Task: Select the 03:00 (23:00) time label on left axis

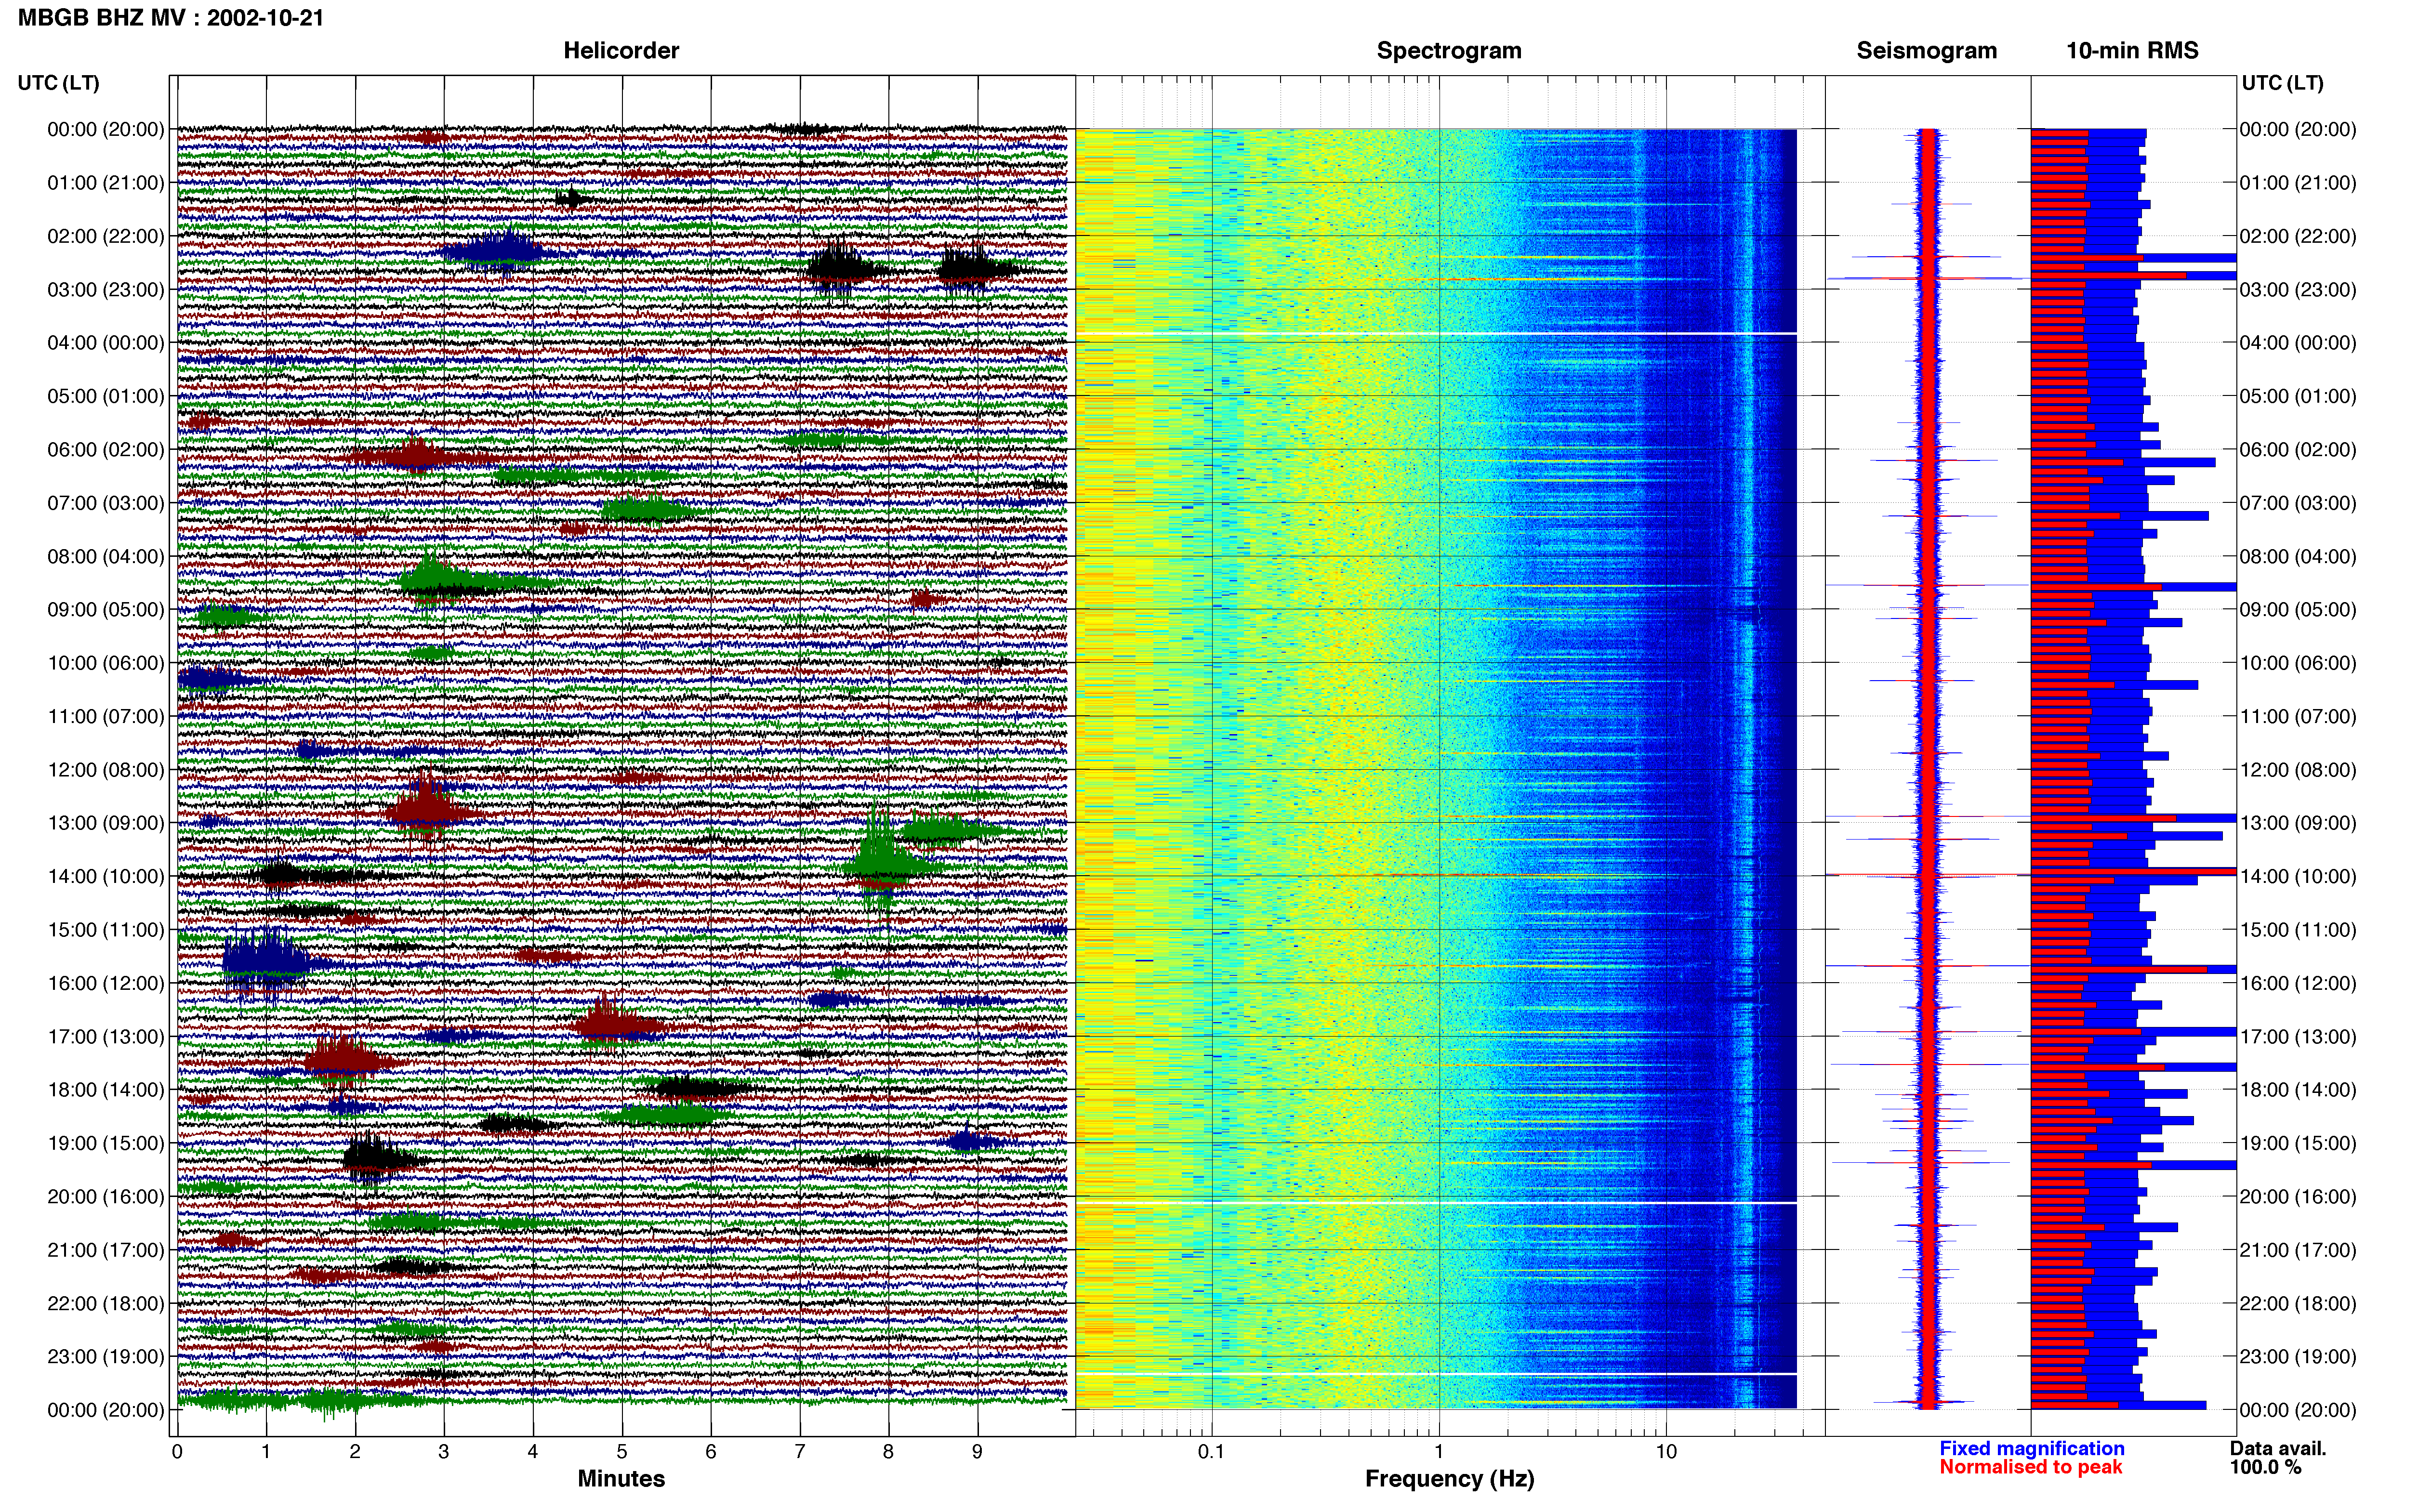Action: coord(105,290)
